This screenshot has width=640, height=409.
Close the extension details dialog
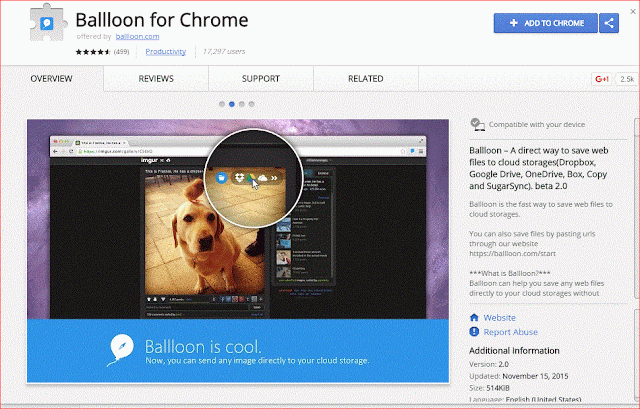point(633,11)
